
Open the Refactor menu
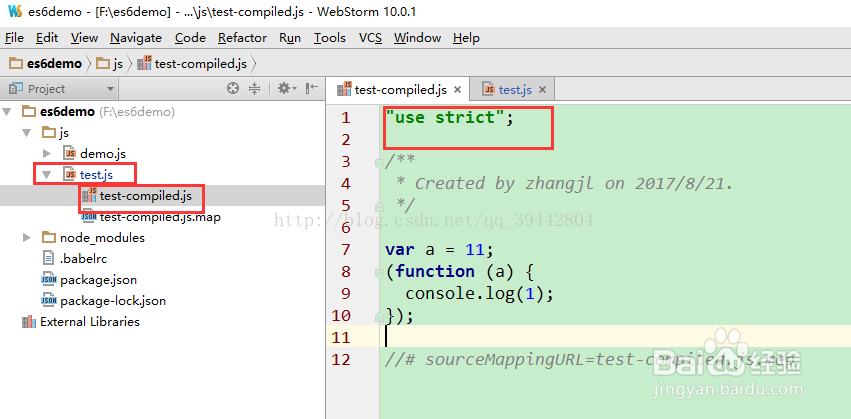tap(242, 38)
